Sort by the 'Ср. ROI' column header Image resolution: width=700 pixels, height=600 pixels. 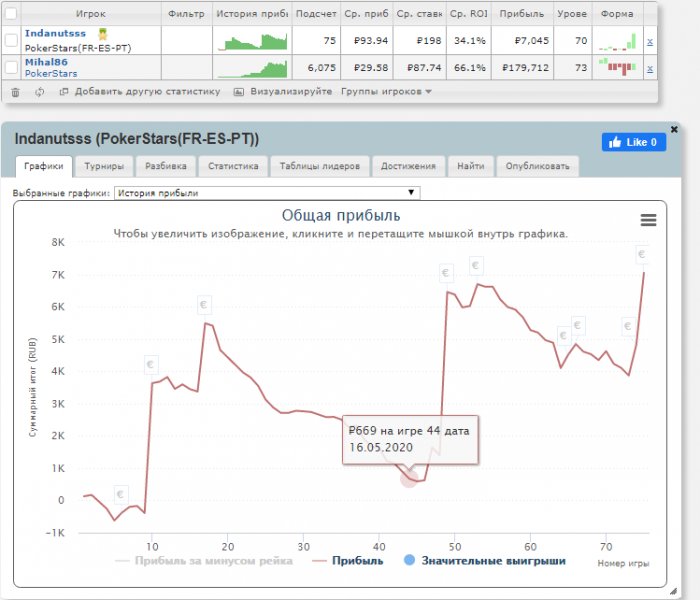(x=468, y=14)
